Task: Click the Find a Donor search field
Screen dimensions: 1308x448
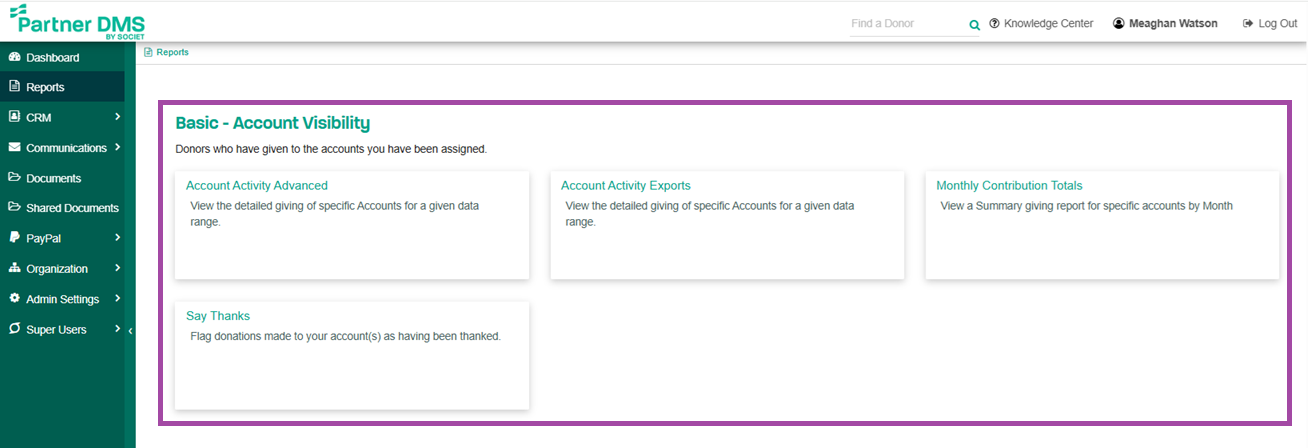Action: point(907,24)
